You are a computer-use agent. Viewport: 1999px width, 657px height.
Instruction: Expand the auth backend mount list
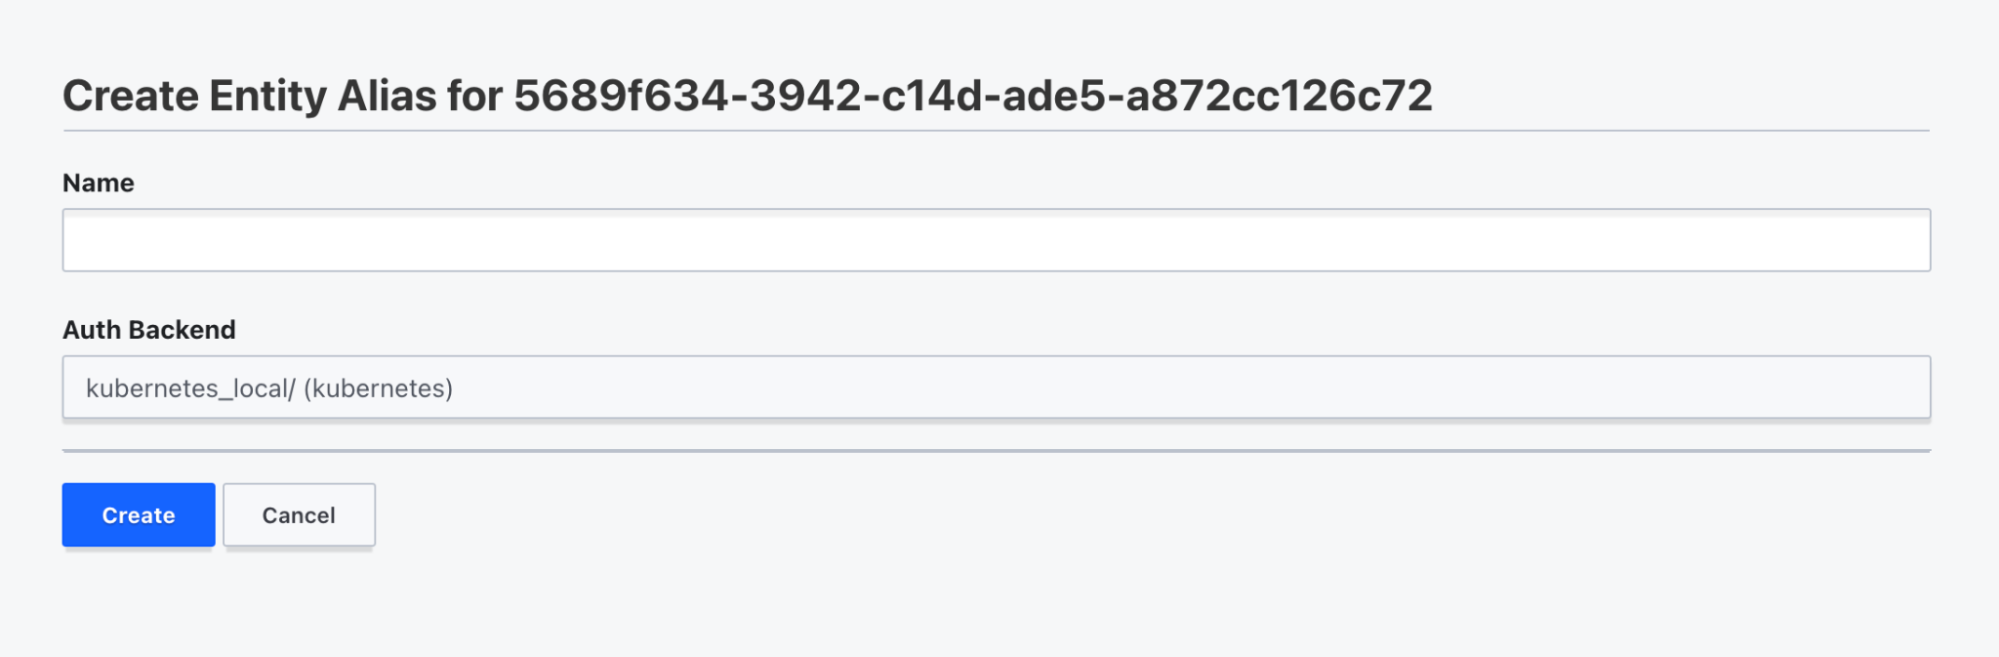(995, 388)
